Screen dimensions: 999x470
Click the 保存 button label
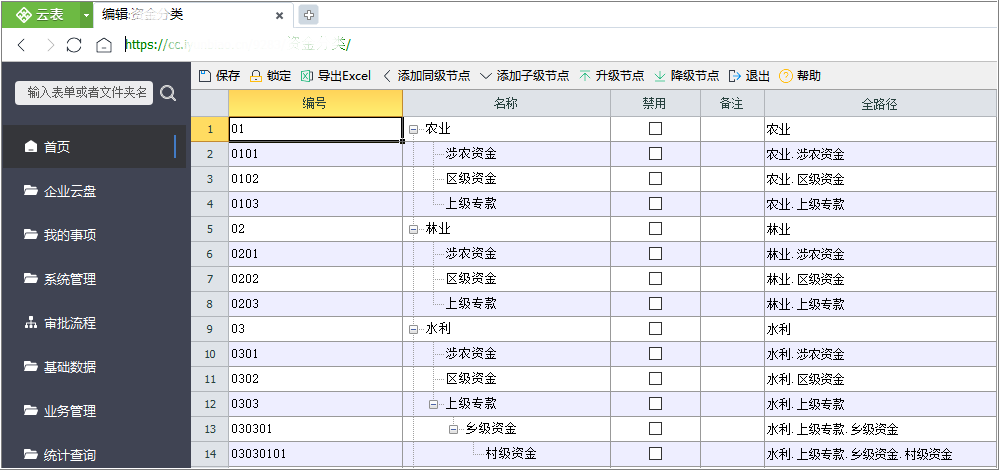pyautogui.click(x=227, y=76)
